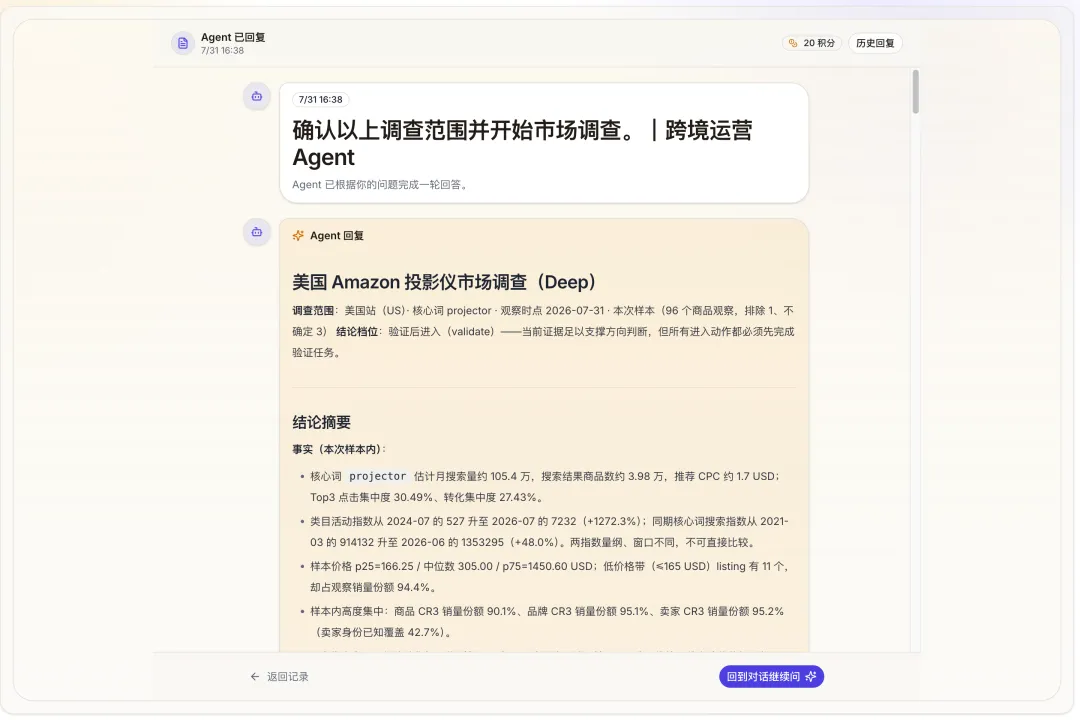Click the 7/31 16:38 timestamp chip
The width and height of the screenshot is (1080, 720).
point(320,100)
